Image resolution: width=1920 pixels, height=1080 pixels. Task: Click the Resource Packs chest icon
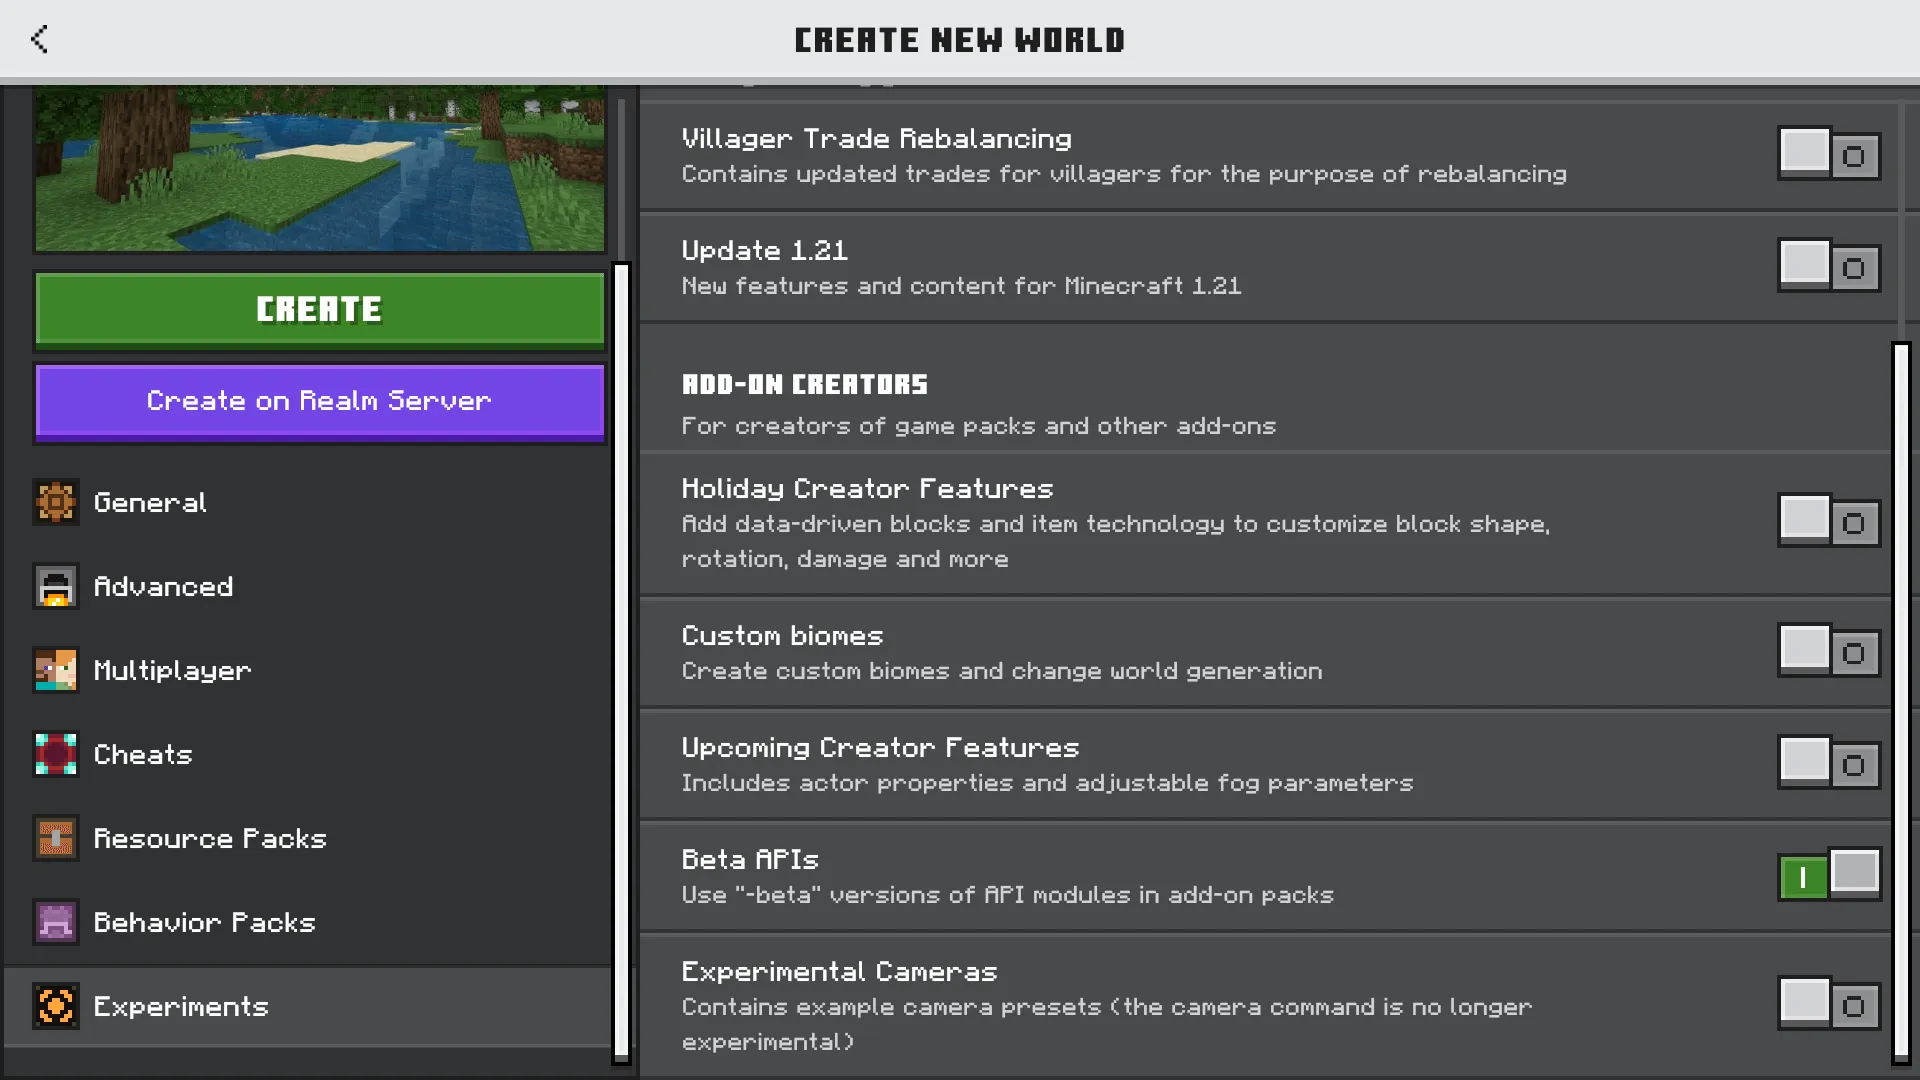[56, 838]
